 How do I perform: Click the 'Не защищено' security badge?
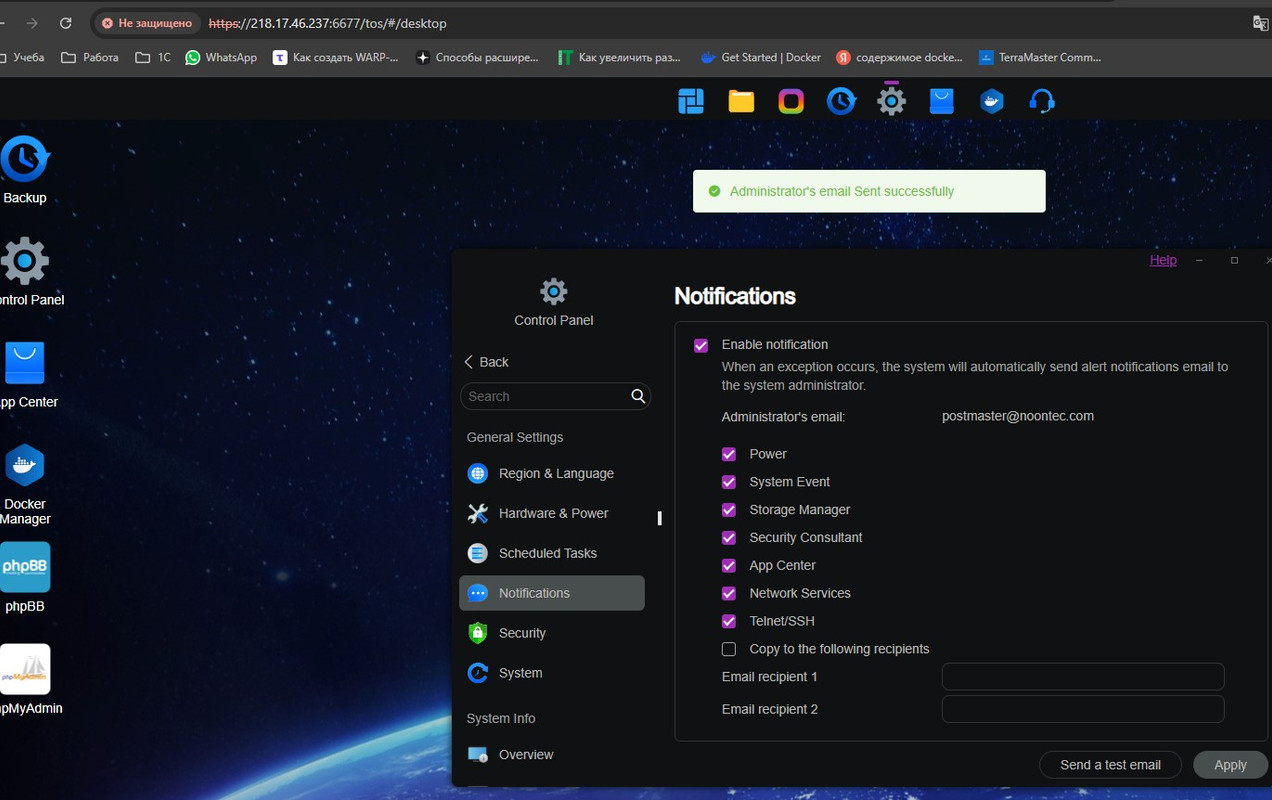point(147,23)
